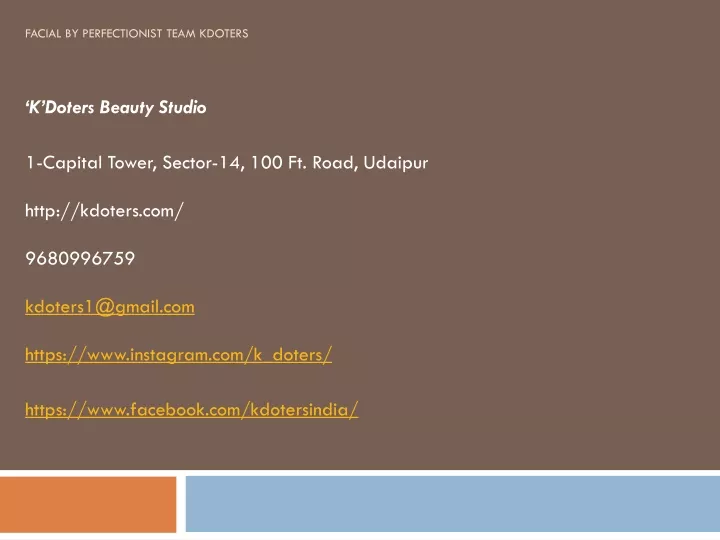Open the Facebook kdotersindia link

click(x=191, y=410)
